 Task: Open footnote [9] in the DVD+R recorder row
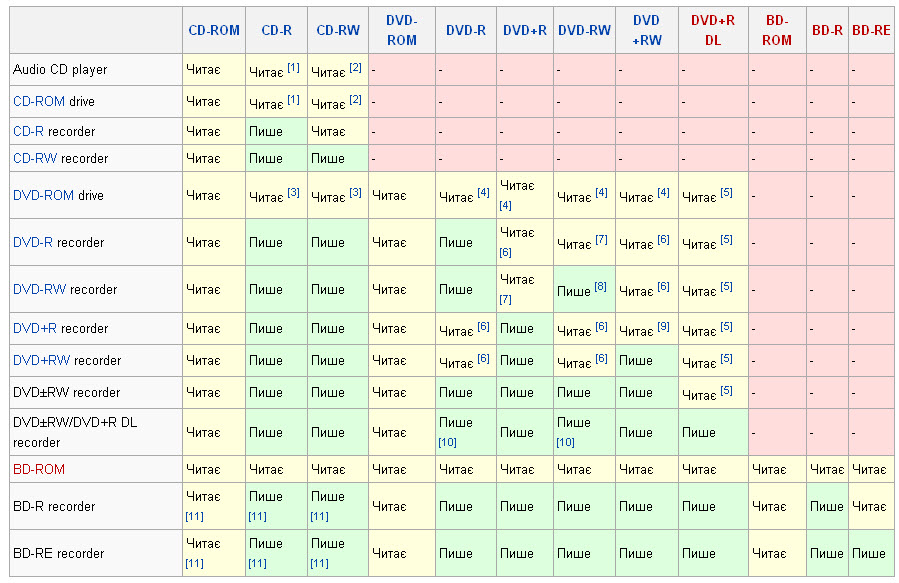pos(663,327)
